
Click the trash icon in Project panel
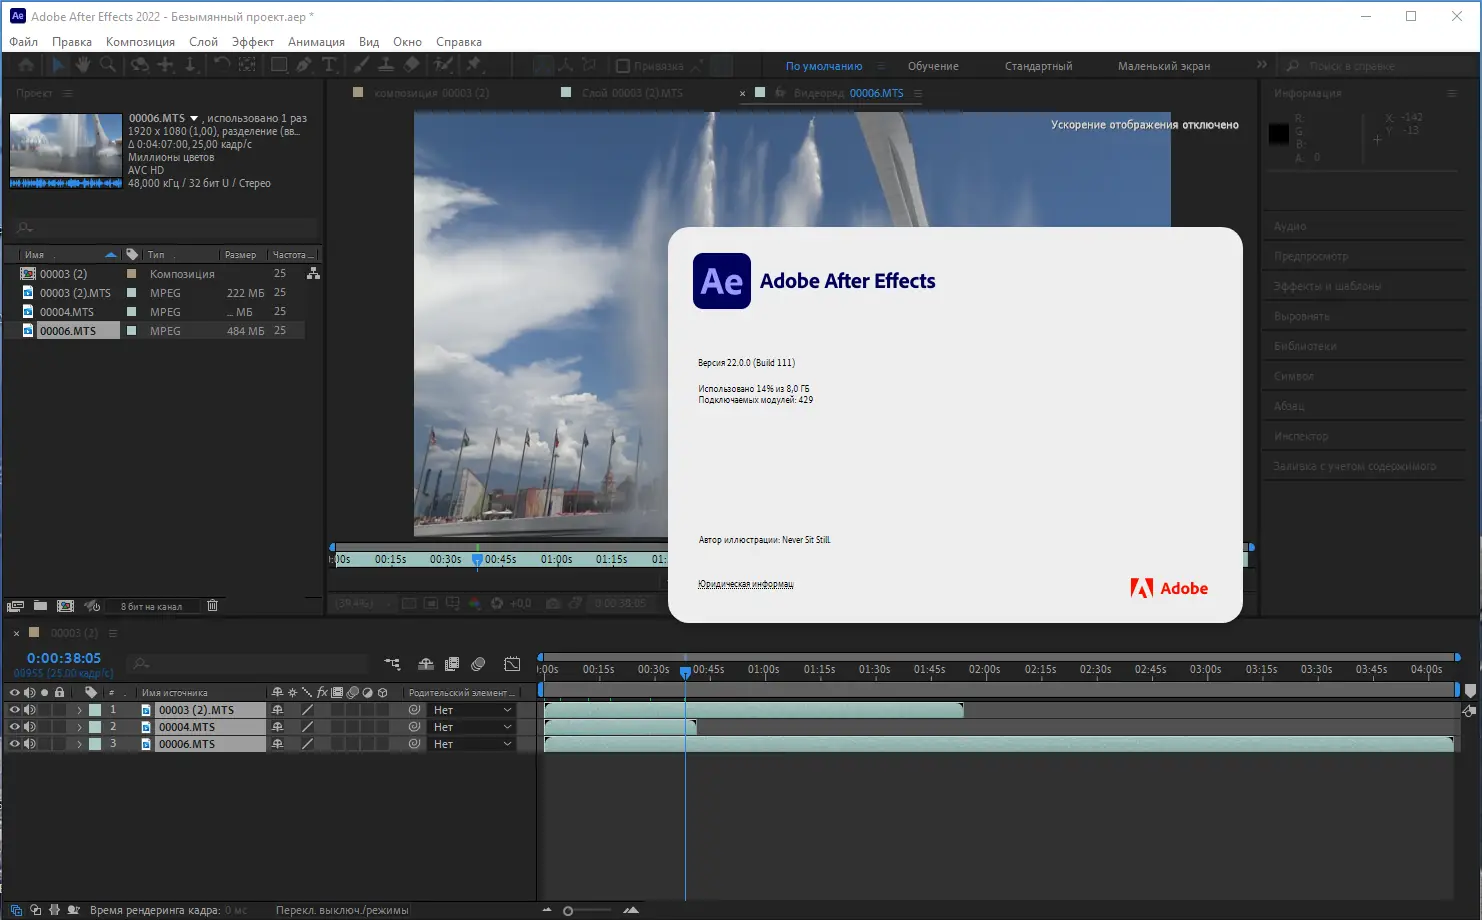tap(212, 606)
